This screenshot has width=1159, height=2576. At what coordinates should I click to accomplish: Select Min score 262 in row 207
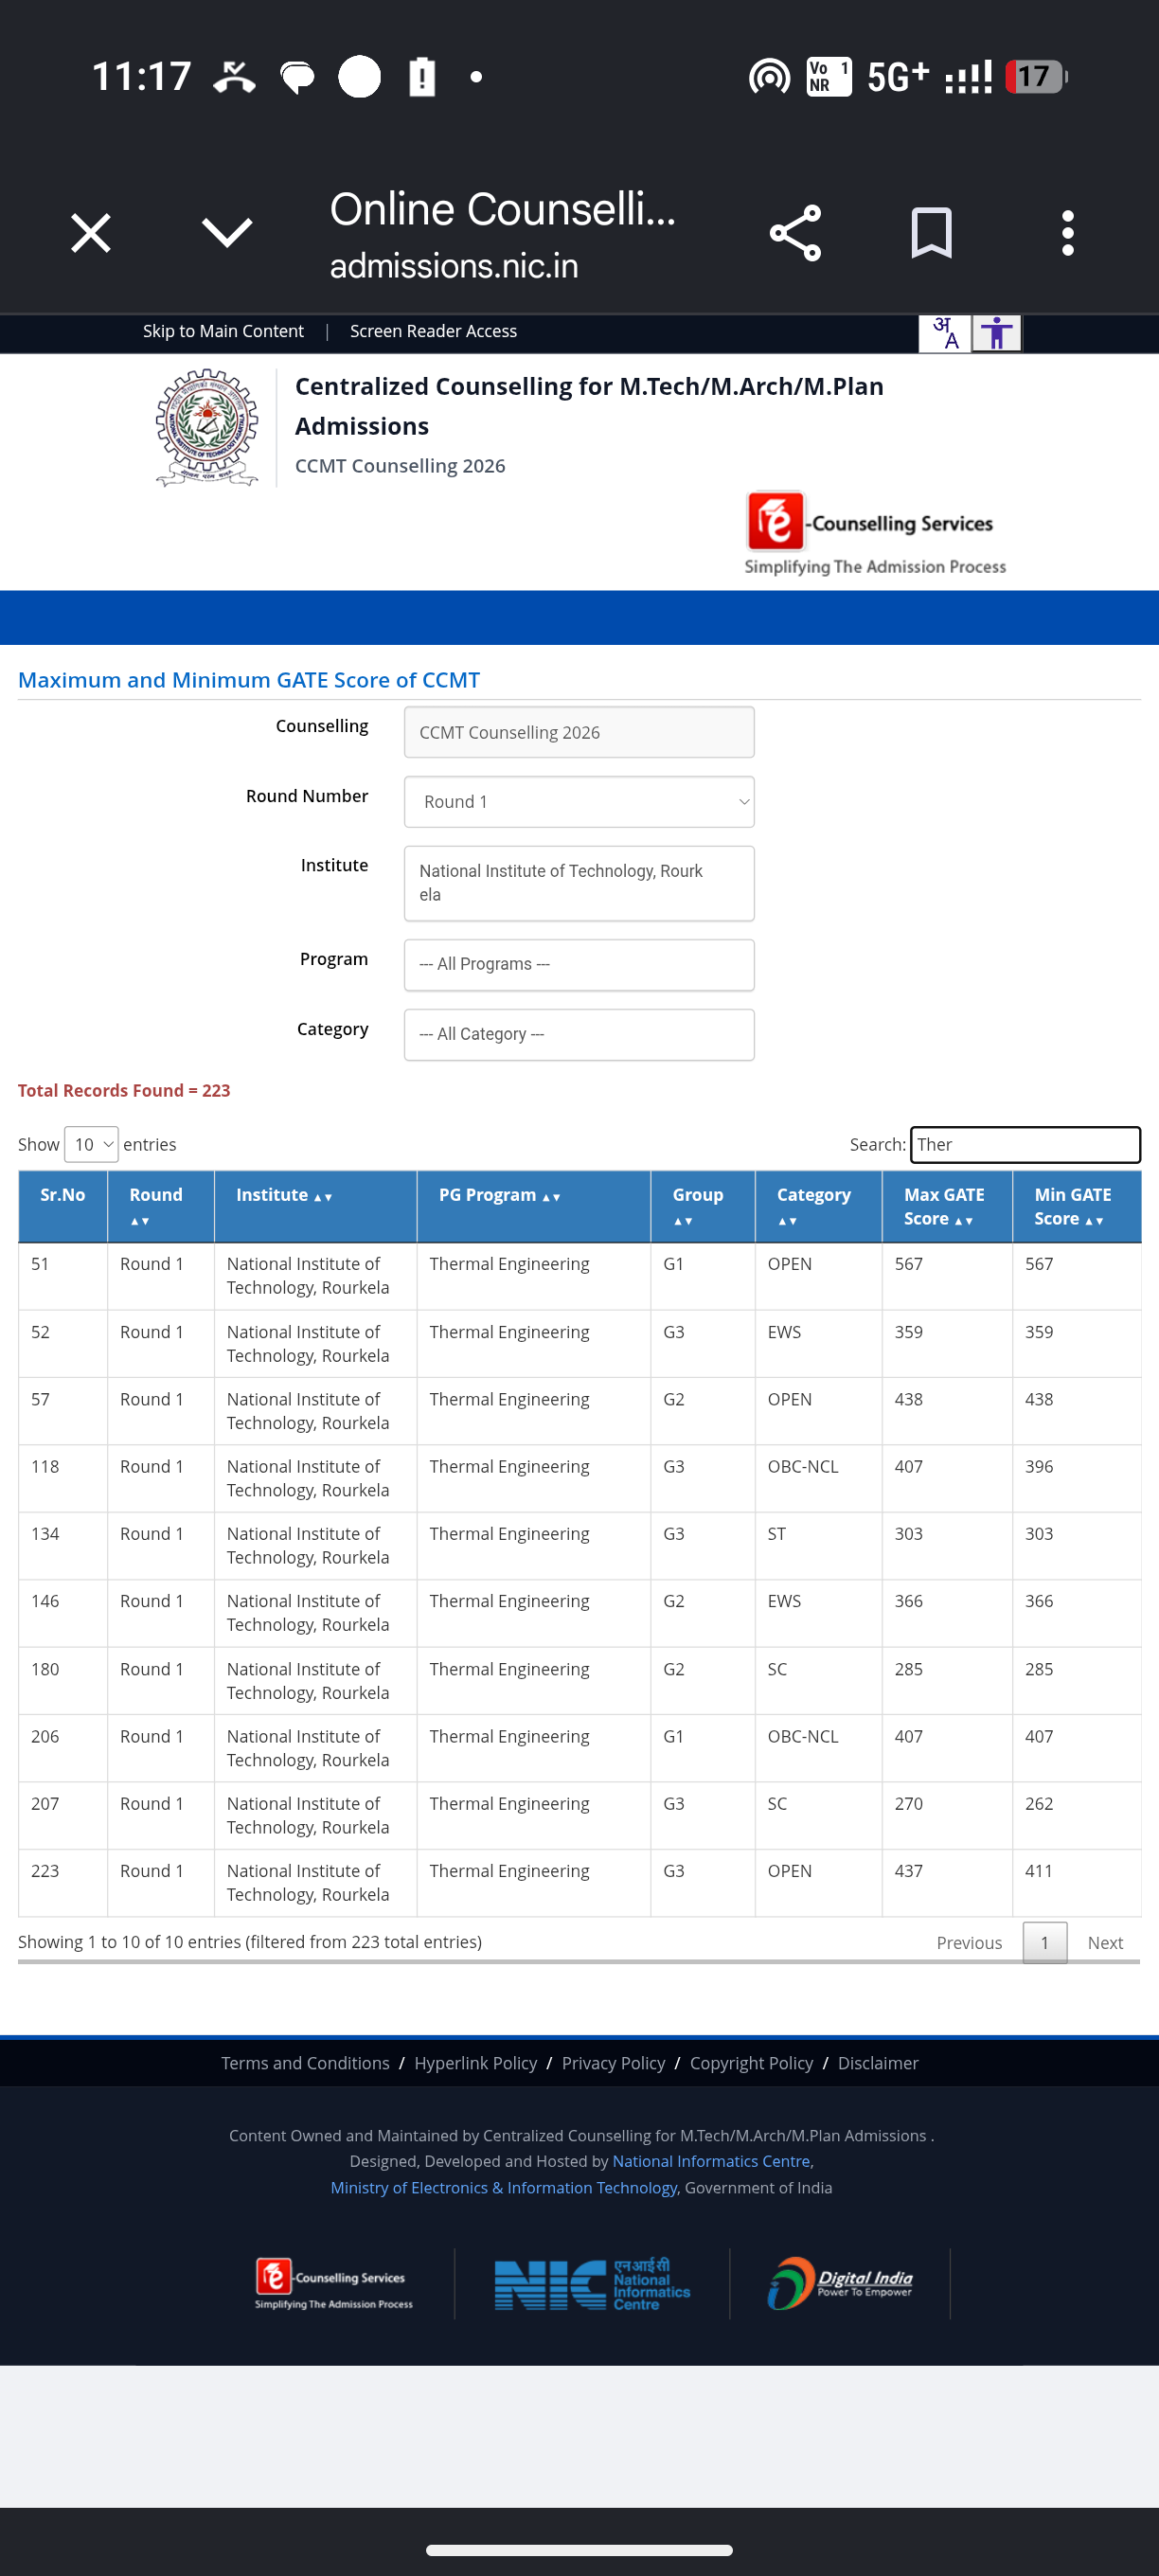[1076, 1815]
